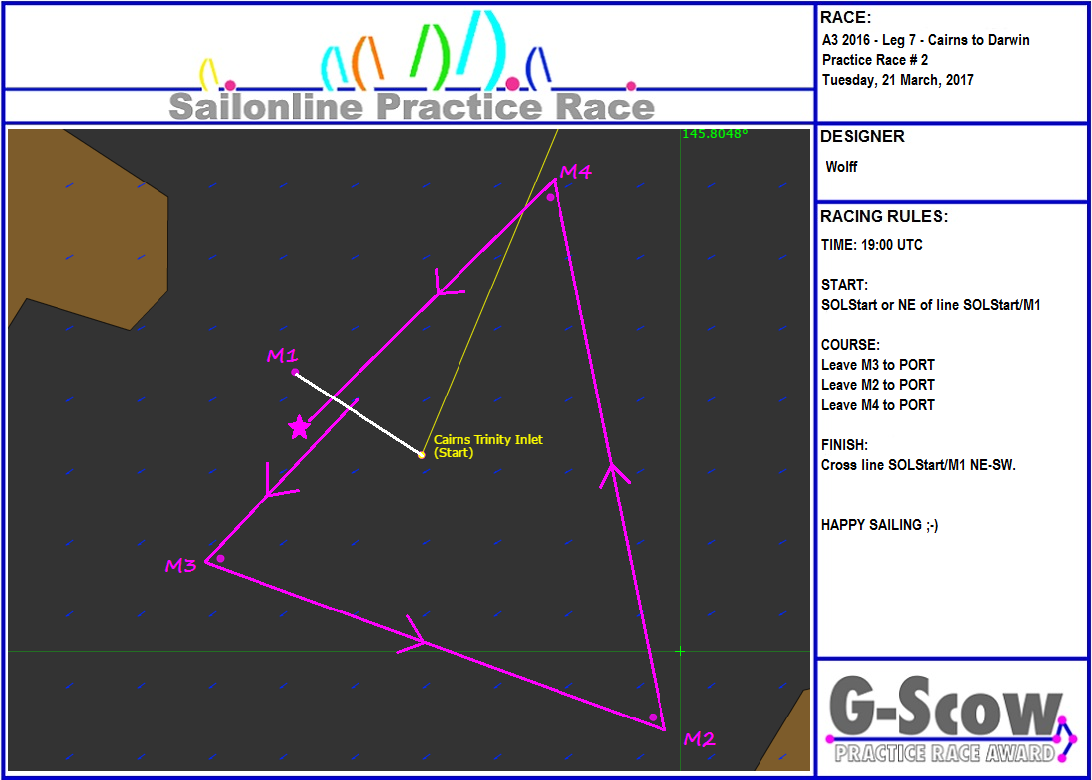Screen dimensions: 1092x780
Task: Click the M3 label text
Action: tap(180, 566)
